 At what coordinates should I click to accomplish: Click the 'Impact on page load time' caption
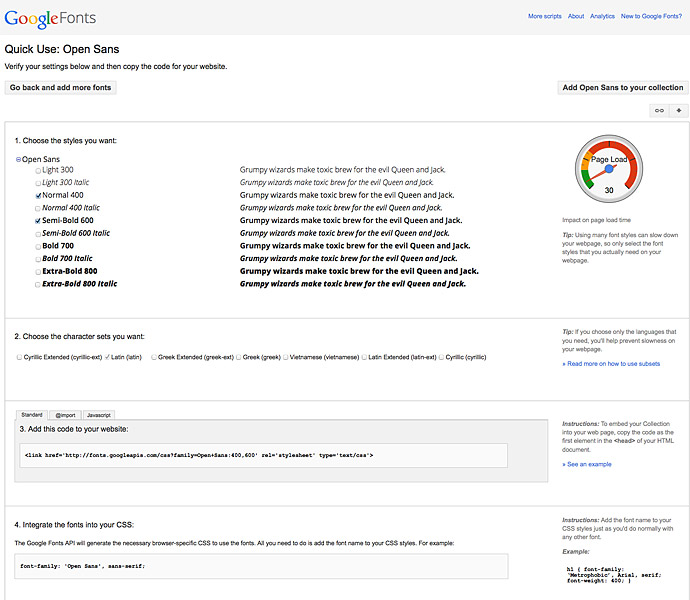(596, 220)
